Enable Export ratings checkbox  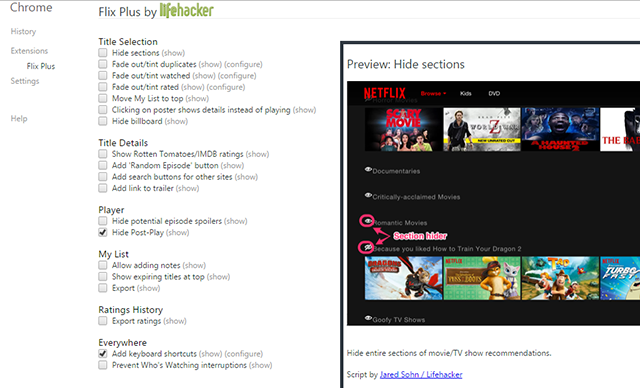click(x=103, y=321)
